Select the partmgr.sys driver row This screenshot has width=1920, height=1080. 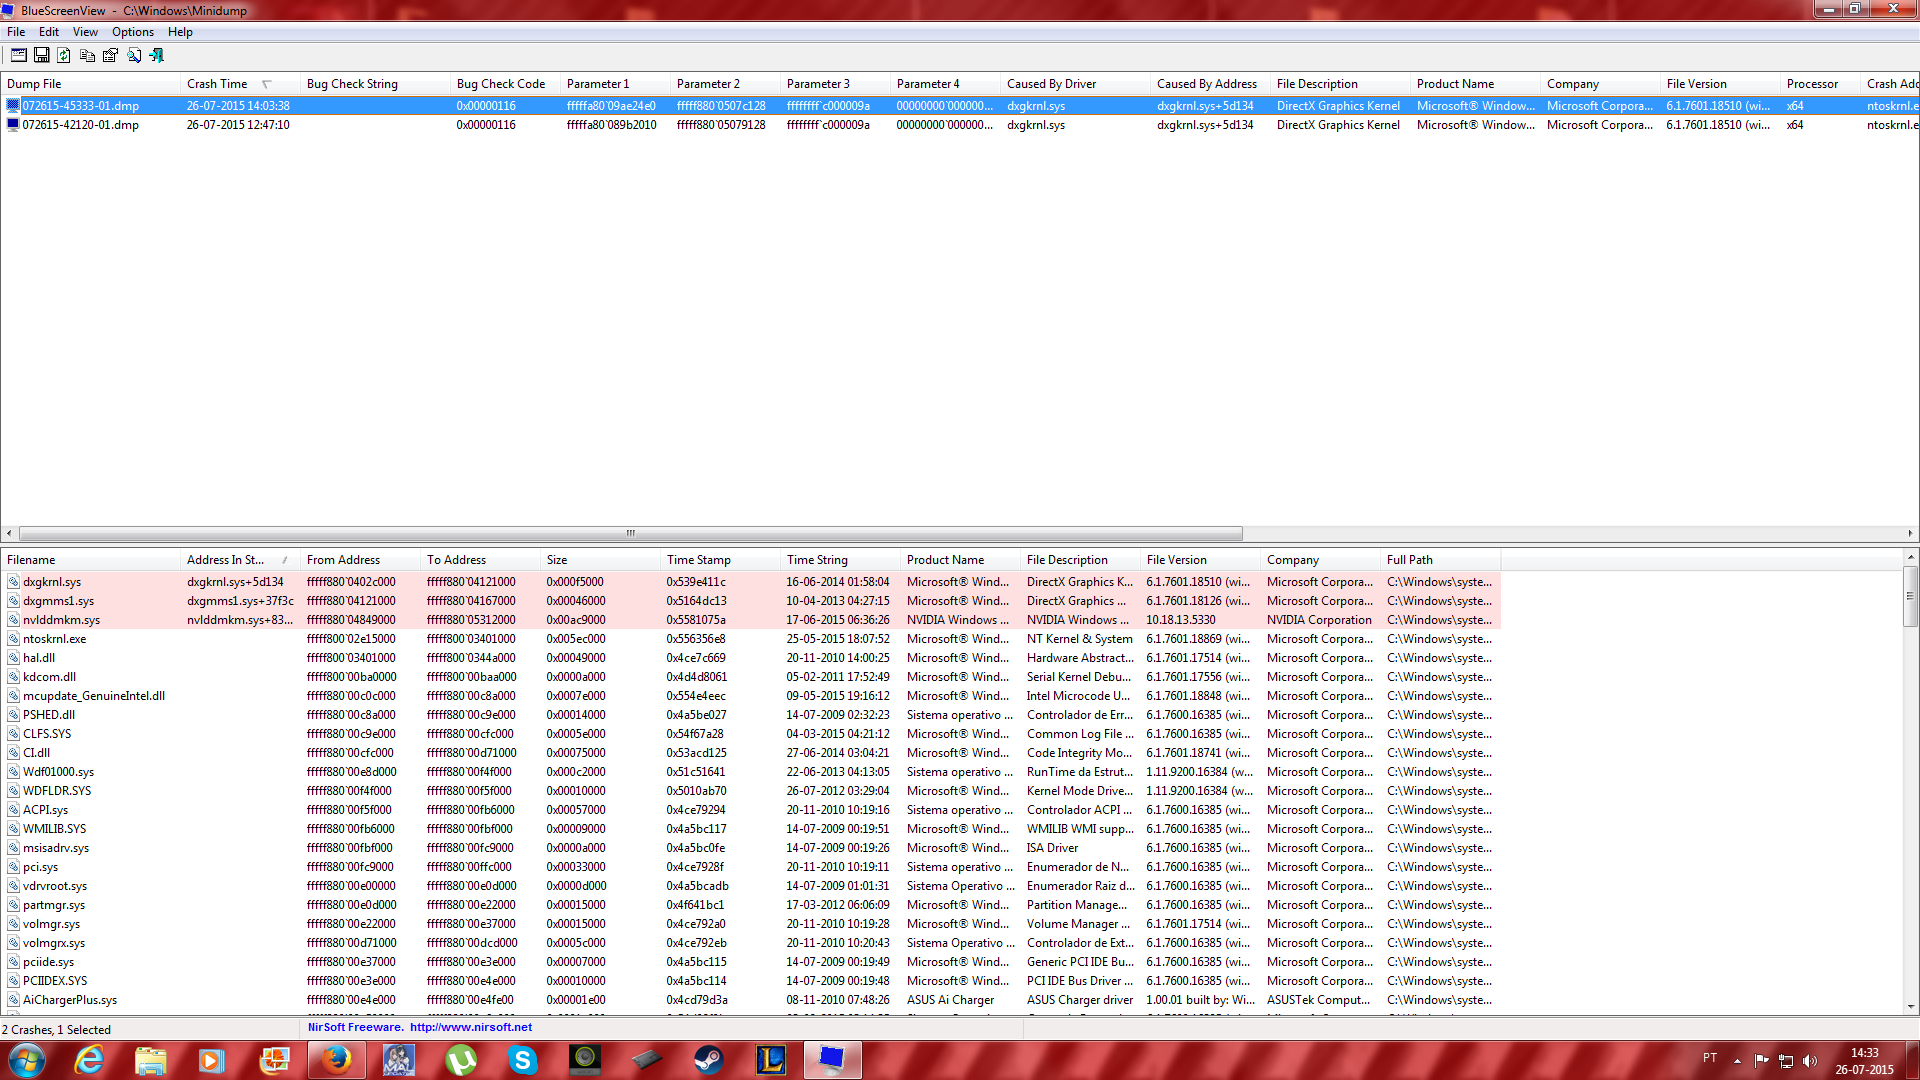coord(750,905)
